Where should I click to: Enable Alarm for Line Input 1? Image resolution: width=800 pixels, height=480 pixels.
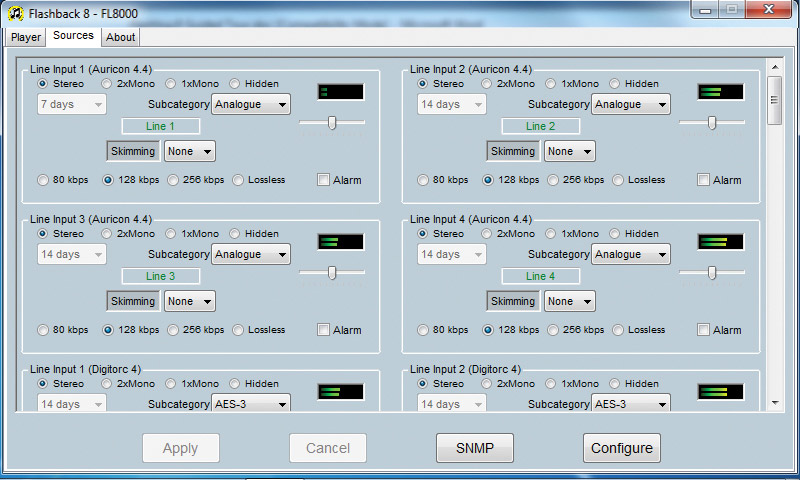[324, 180]
